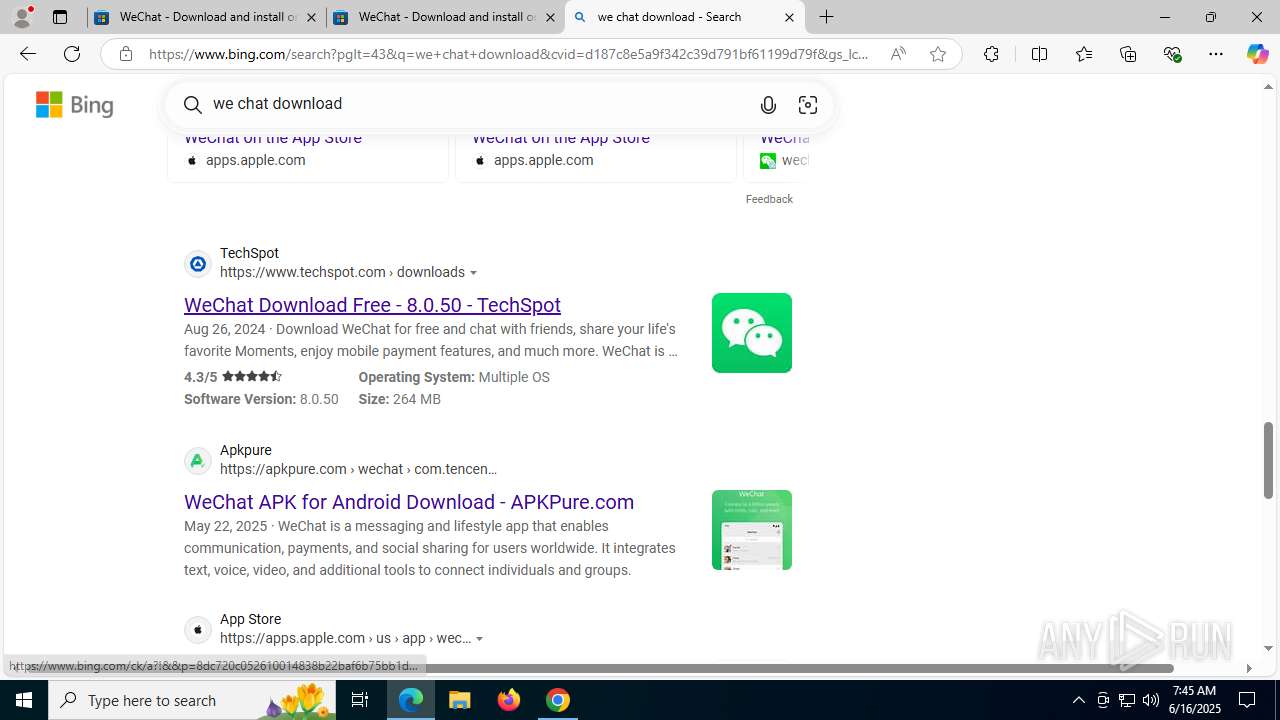Open the Settings and more menu

[1216, 54]
